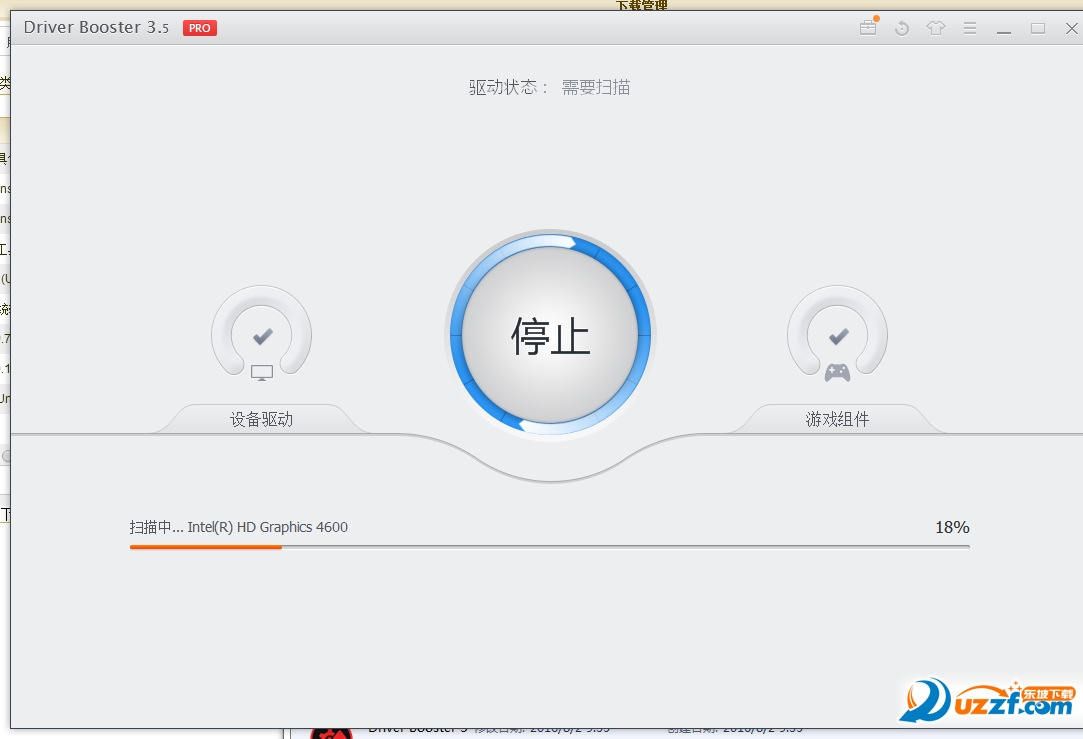1083x739 pixels.
Task: Click the orange scan progress bar
Action: click(x=550, y=546)
